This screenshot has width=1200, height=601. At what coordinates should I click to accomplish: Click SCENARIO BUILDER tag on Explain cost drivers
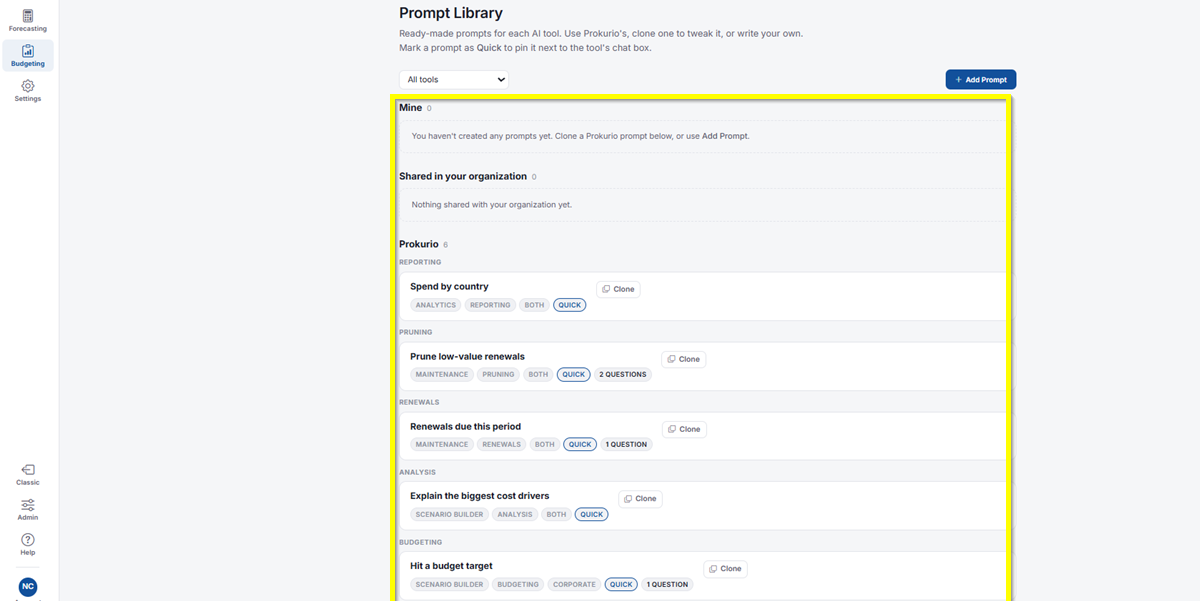click(x=449, y=515)
